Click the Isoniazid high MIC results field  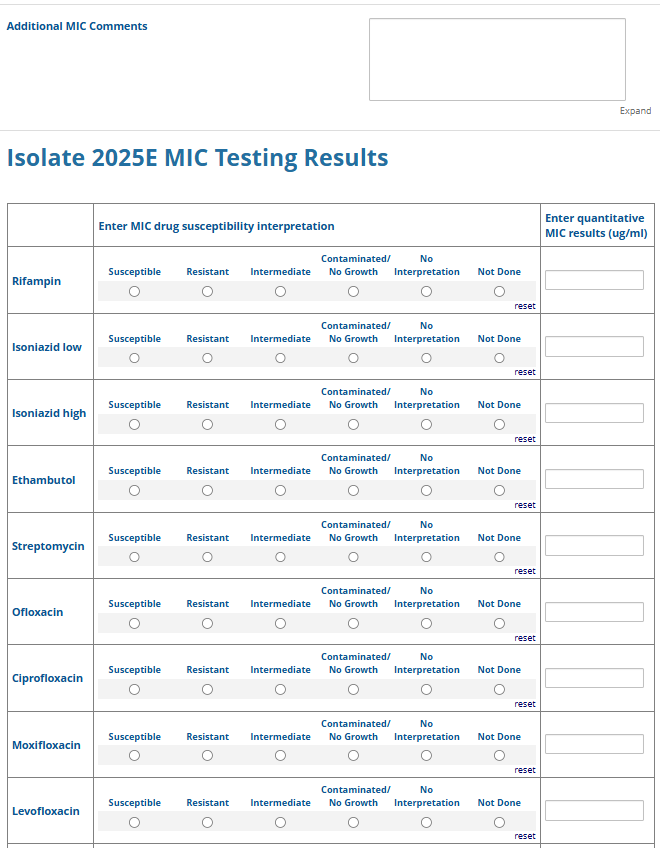594,413
